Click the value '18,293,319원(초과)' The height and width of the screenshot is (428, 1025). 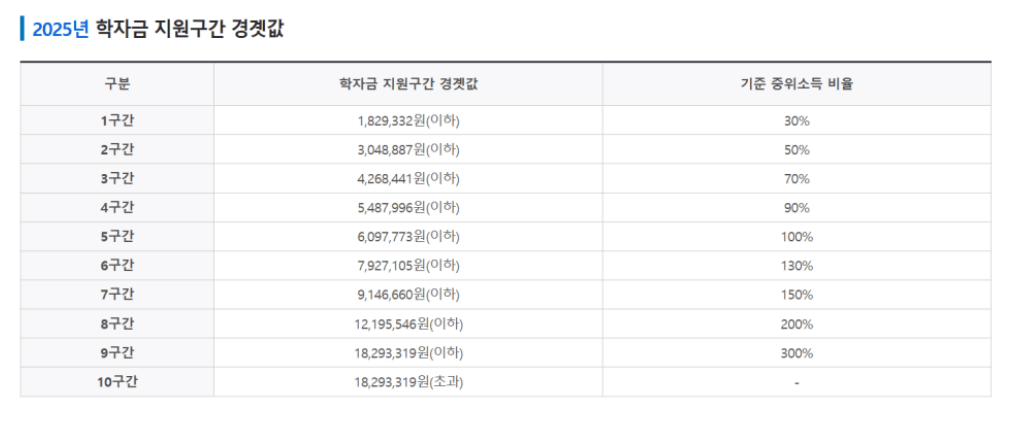409,382
